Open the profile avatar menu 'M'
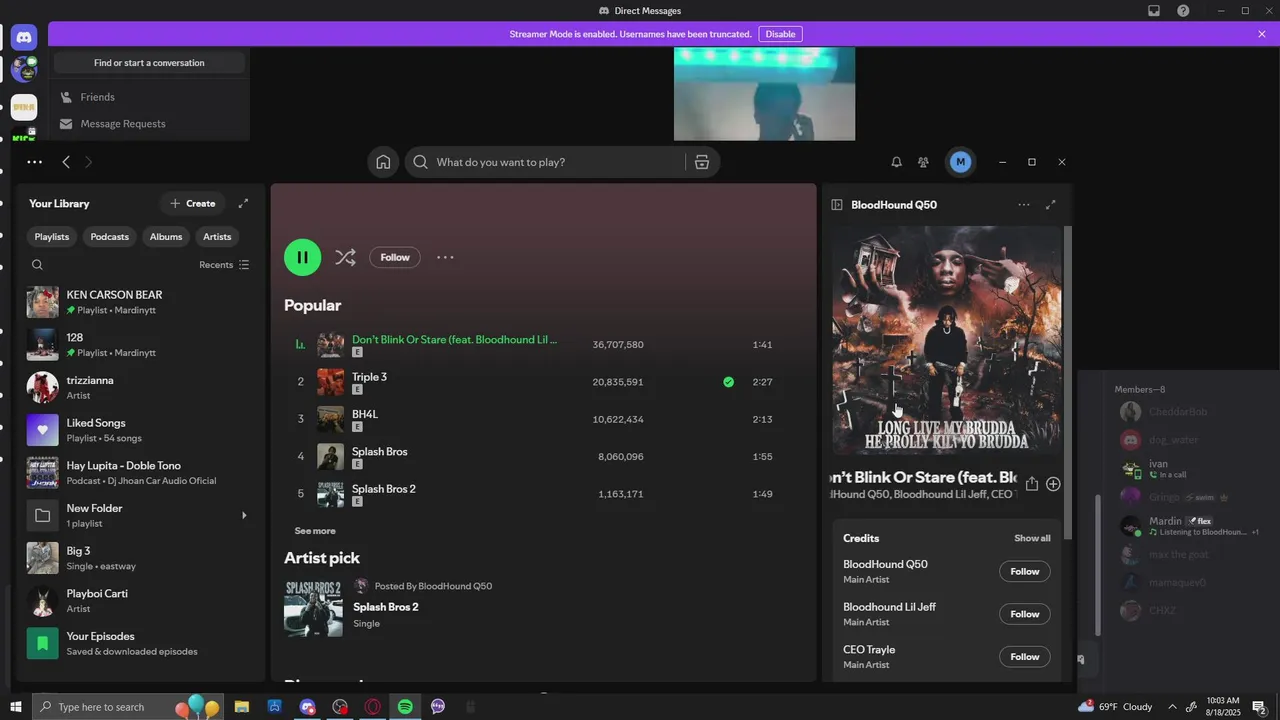The image size is (1280, 720). 960,162
